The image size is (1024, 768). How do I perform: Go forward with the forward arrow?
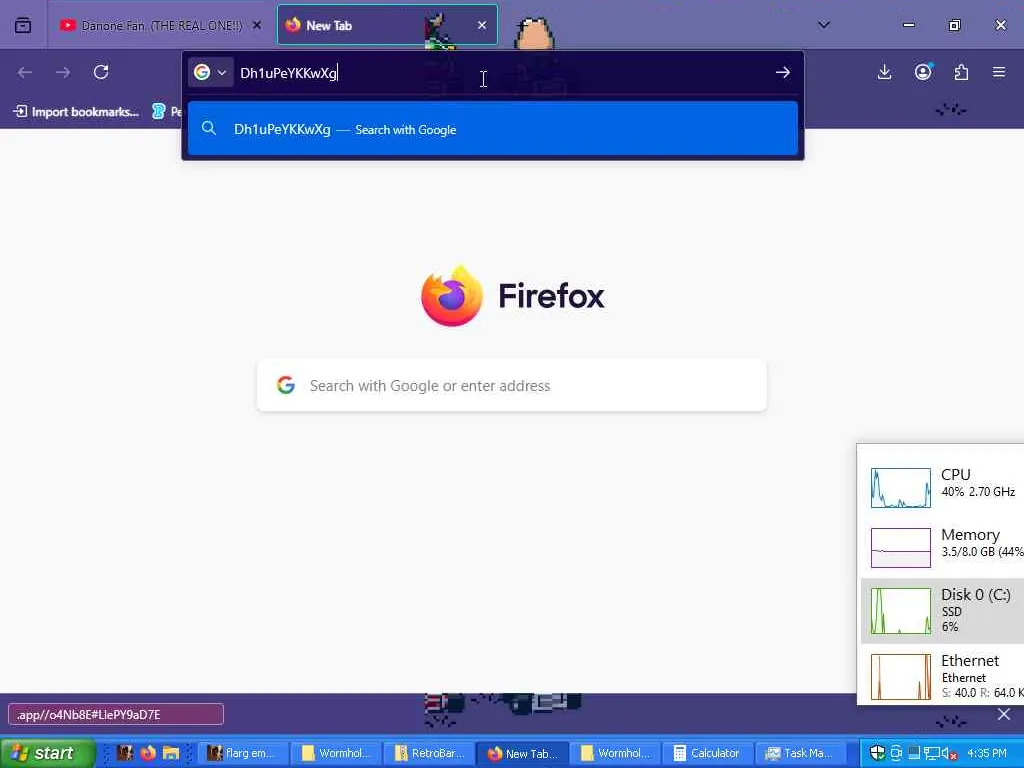pyautogui.click(x=63, y=72)
